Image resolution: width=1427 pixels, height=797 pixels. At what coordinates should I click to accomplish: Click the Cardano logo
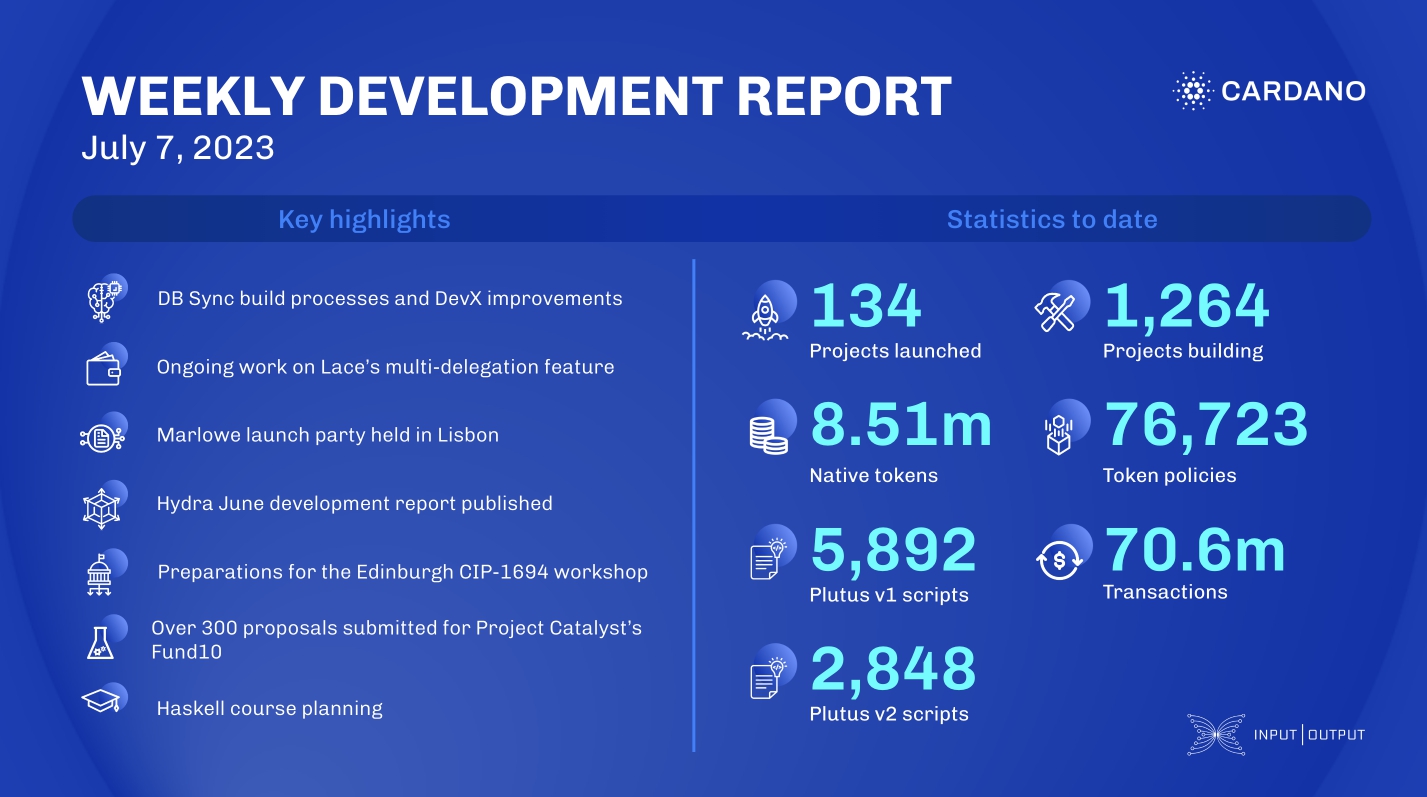[x=1269, y=91]
